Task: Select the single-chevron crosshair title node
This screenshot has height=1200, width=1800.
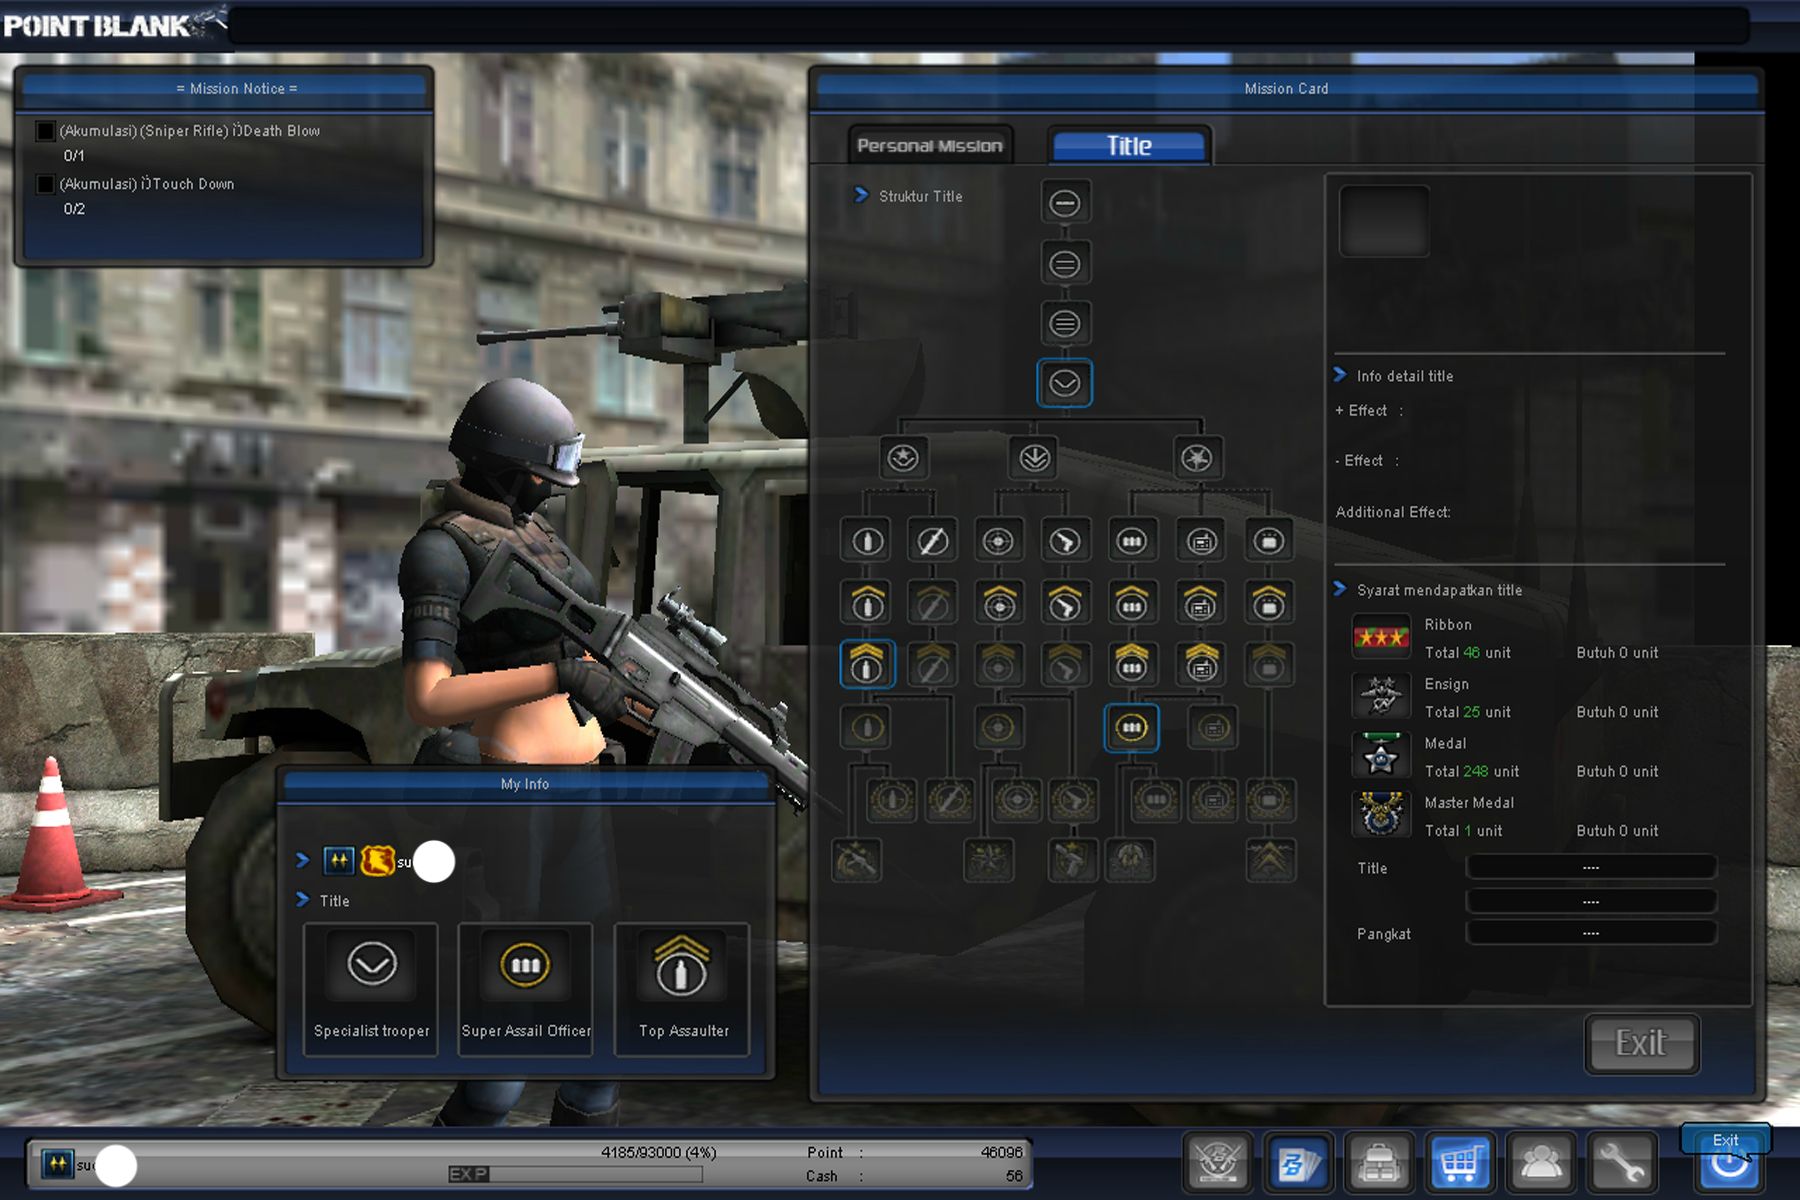Action: click(x=998, y=602)
